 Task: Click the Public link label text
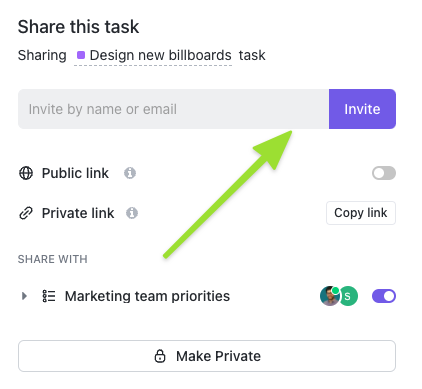point(75,173)
